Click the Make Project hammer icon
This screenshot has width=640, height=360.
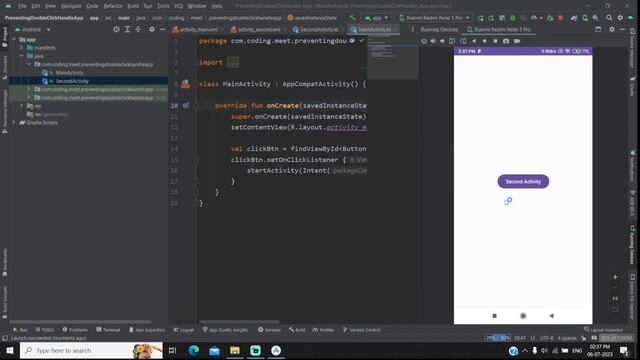pyautogui.click(x=352, y=18)
